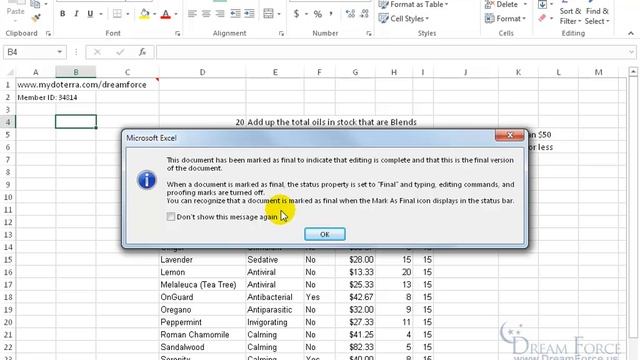Select row 1 header
The height and width of the screenshot is (360, 640).
8,85
